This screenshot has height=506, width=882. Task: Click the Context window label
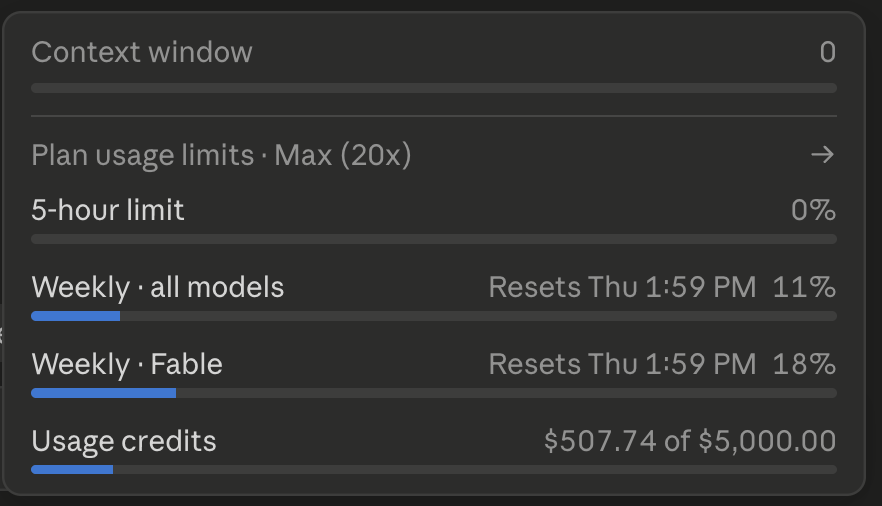[142, 52]
